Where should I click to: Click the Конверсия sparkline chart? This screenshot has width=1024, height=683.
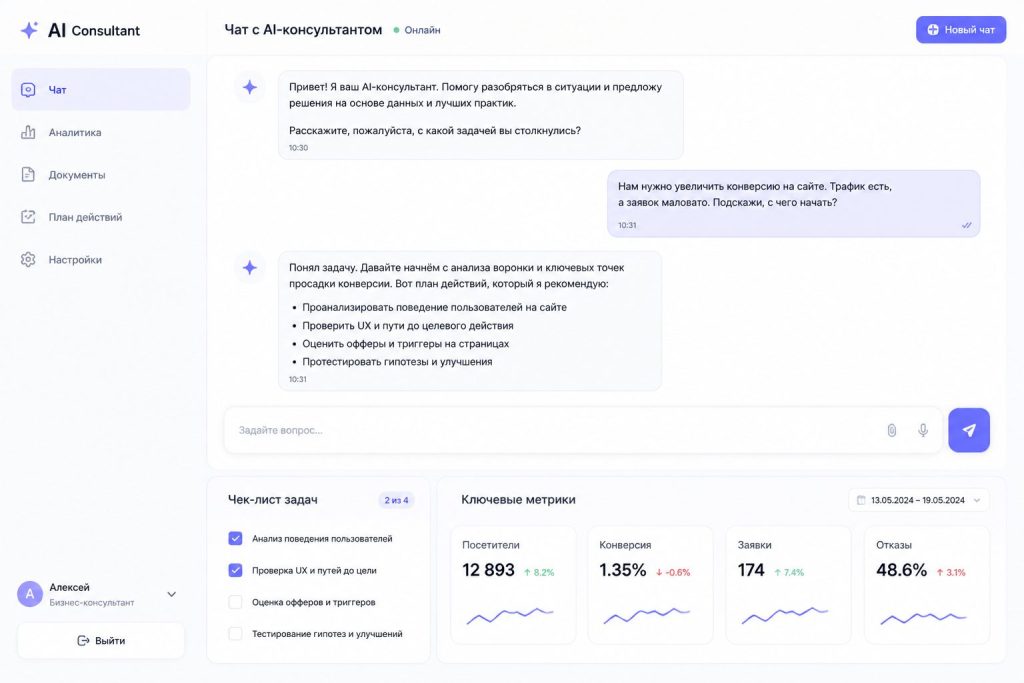[647, 615]
